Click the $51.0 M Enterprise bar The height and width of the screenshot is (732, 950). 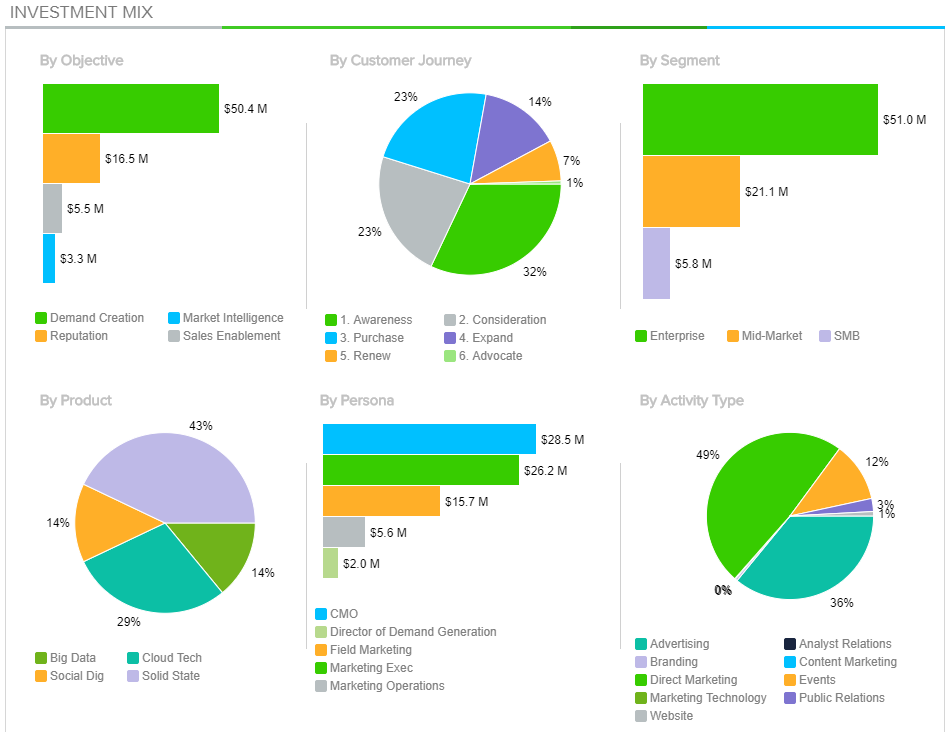pos(760,120)
